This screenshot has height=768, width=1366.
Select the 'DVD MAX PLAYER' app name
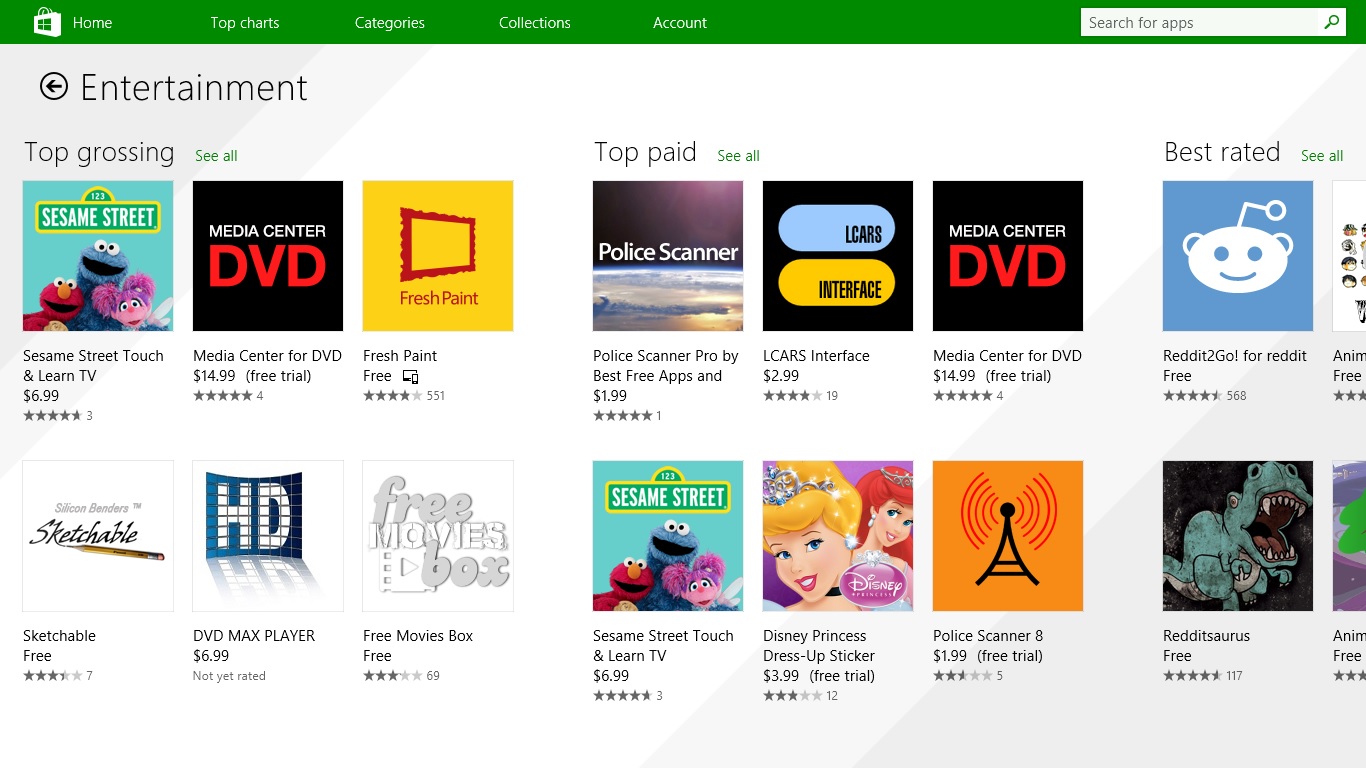coord(254,636)
